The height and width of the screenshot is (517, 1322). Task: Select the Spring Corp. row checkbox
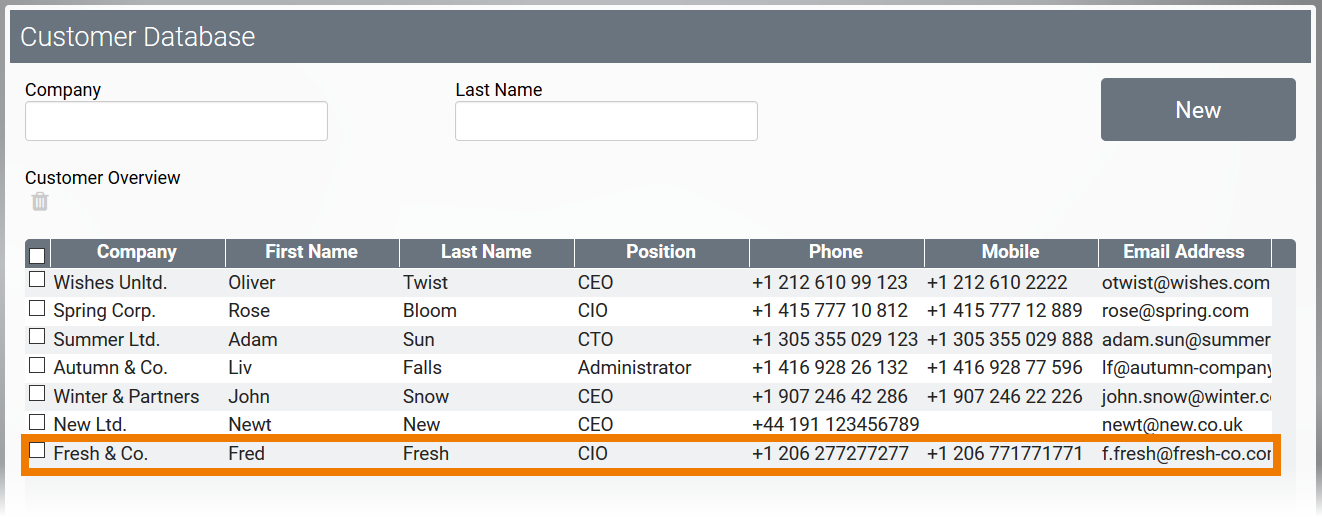(x=37, y=308)
